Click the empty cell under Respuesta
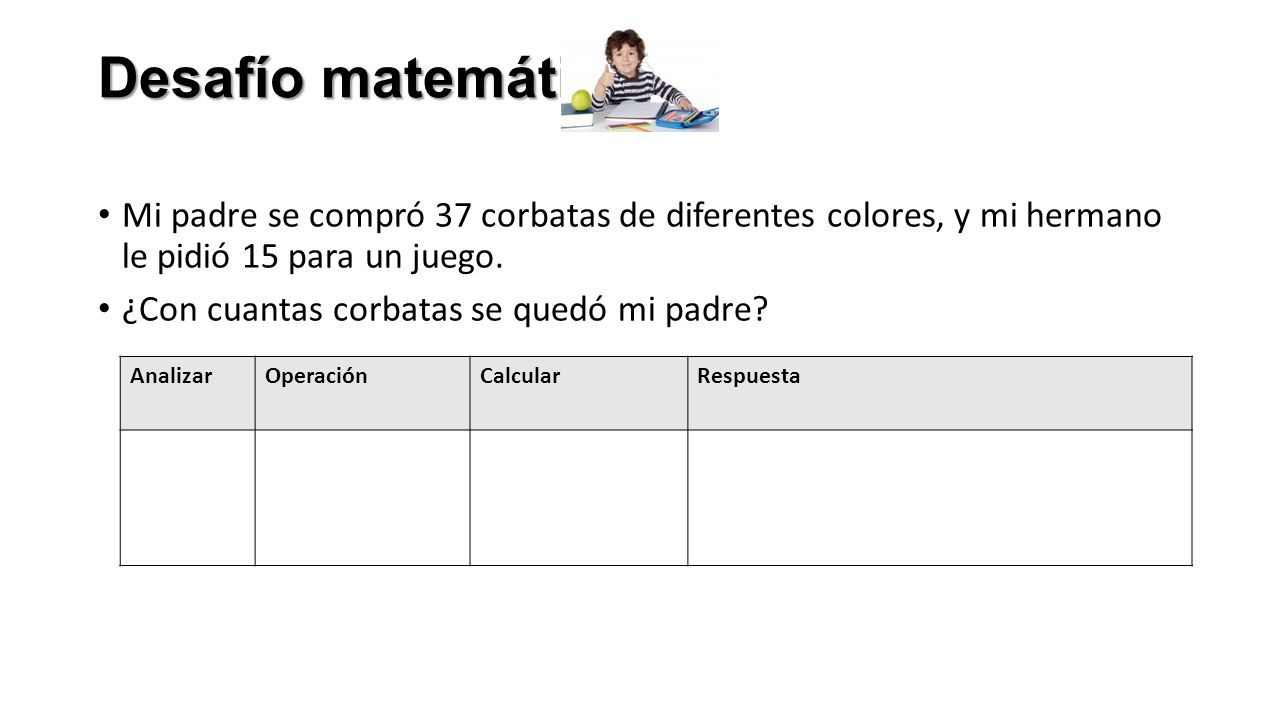The width and height of the screenshot is (1280, 720). 939,497
